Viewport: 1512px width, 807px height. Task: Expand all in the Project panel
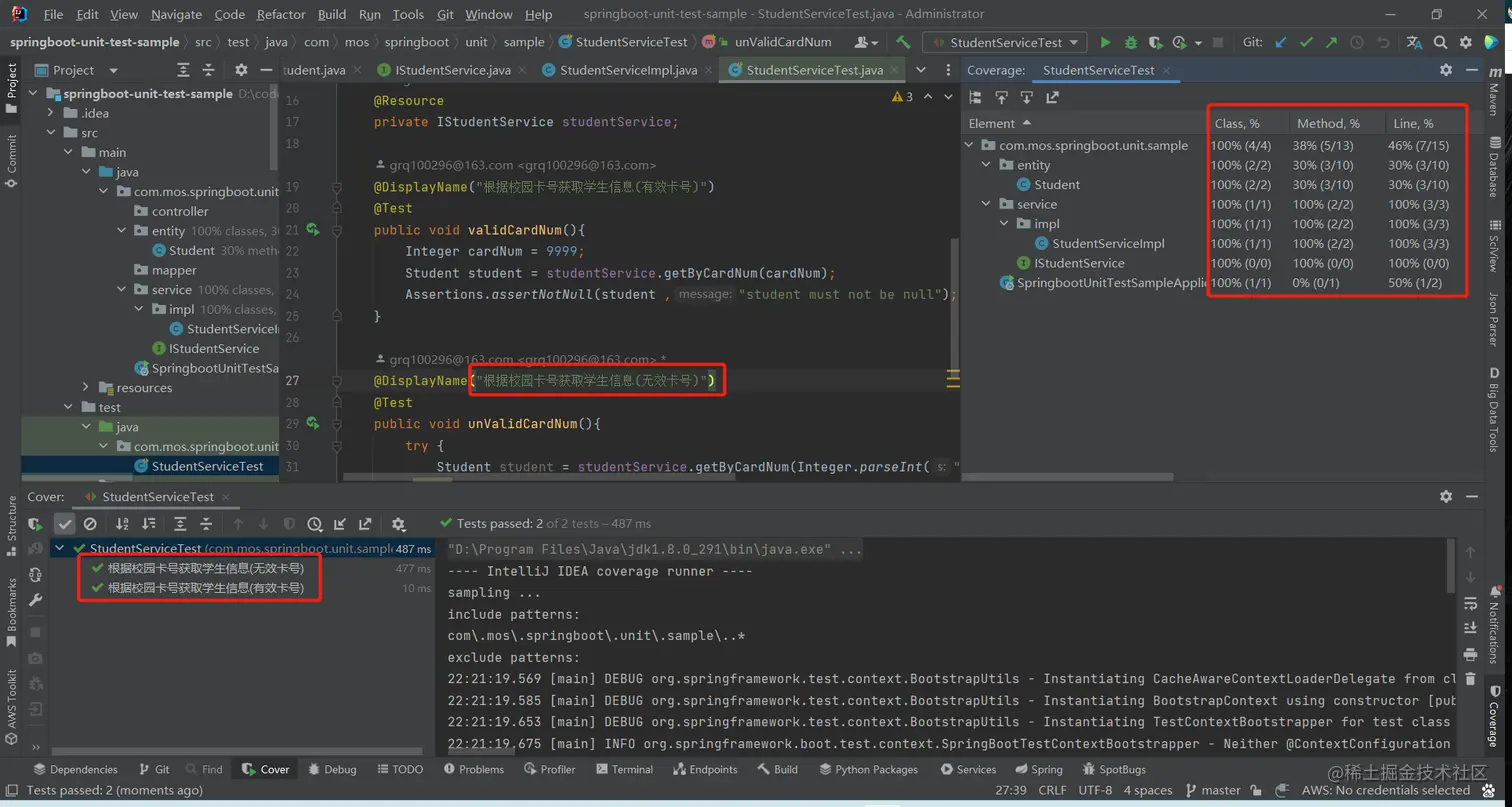point(182,70)
